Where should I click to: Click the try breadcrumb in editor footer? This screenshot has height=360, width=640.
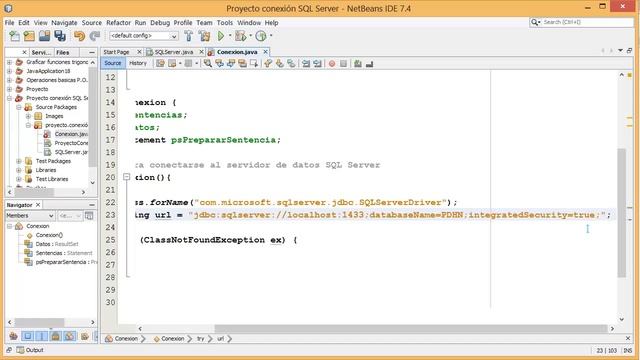(200, 338)
